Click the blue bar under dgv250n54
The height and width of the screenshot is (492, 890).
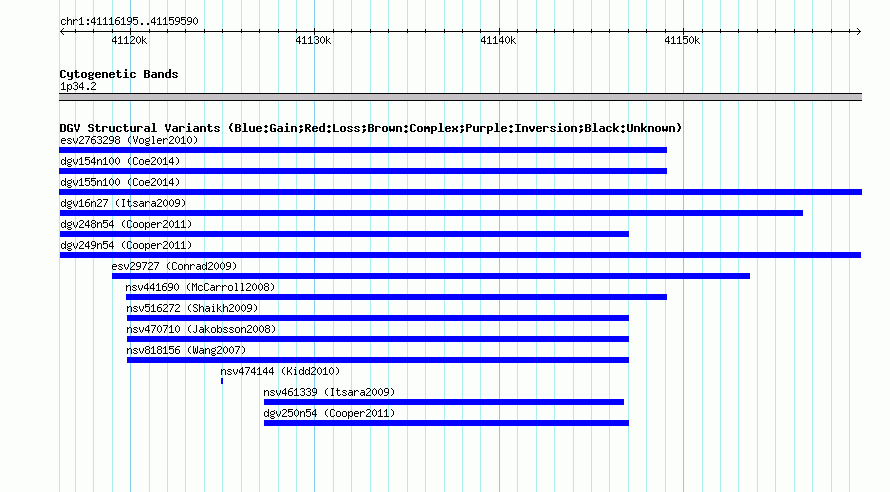pyautogui.click(x=446, y=423)
